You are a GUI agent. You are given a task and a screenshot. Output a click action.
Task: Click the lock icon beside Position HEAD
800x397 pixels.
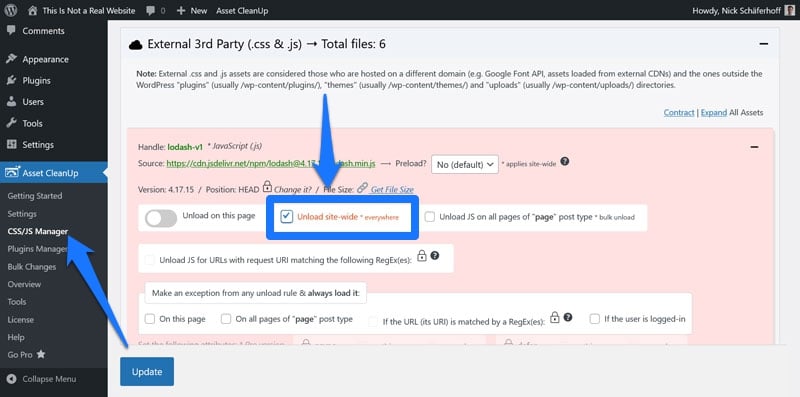[267, 187]
